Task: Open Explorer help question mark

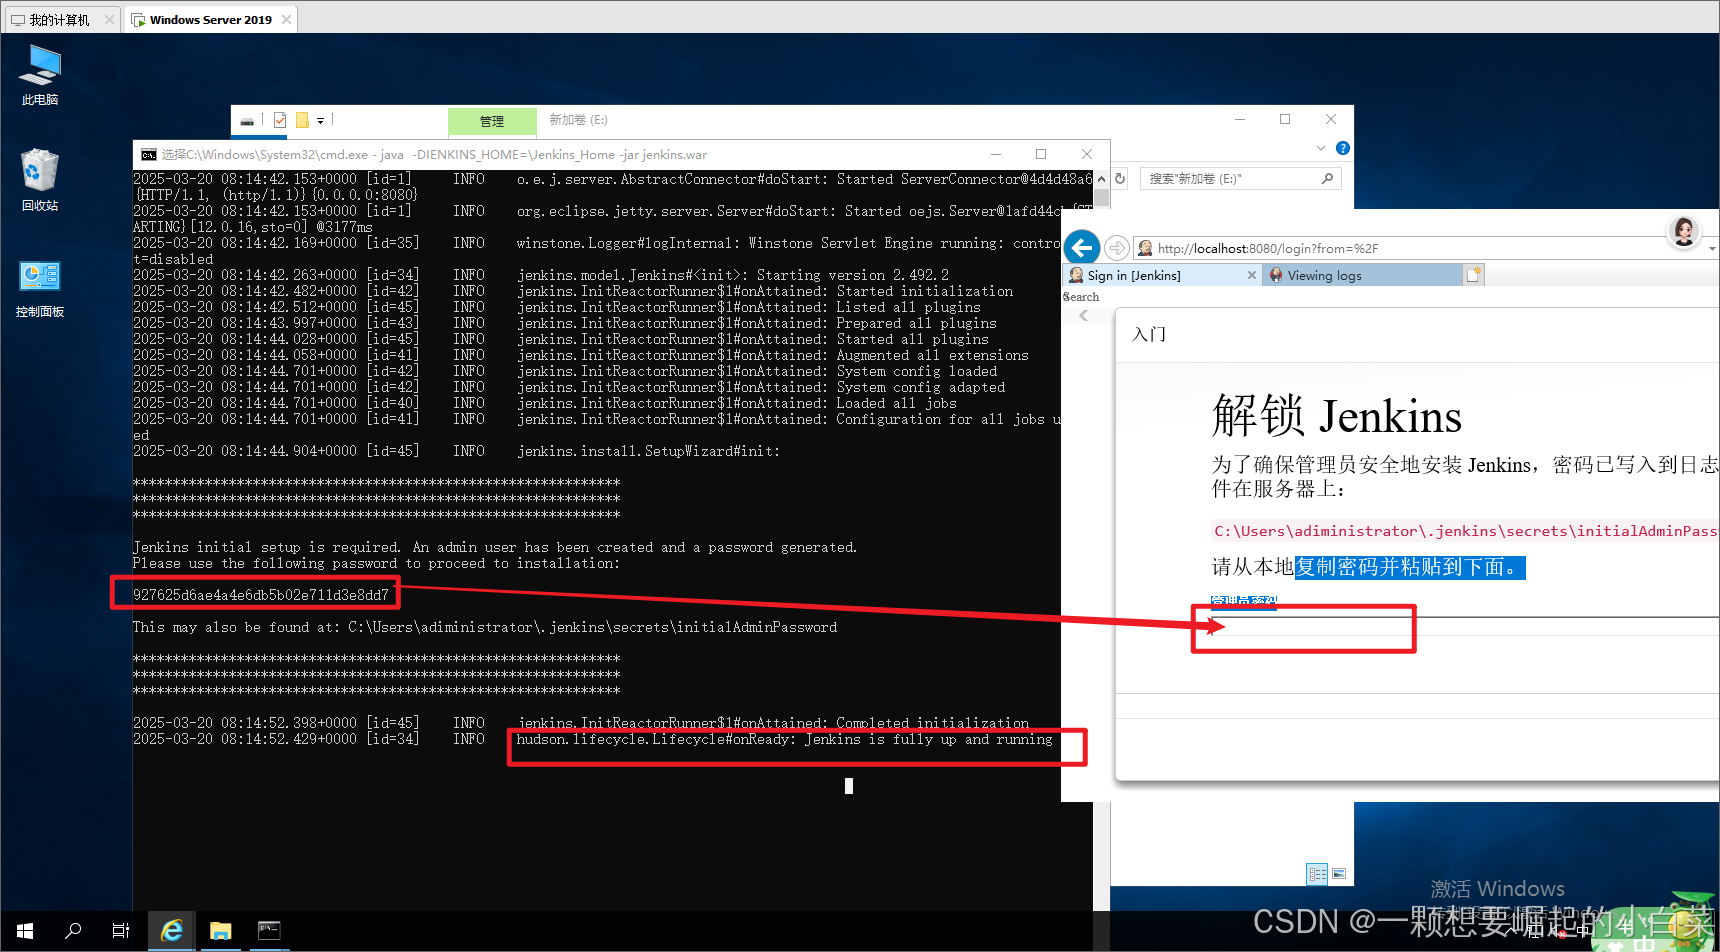Action: click(1343, 148)
